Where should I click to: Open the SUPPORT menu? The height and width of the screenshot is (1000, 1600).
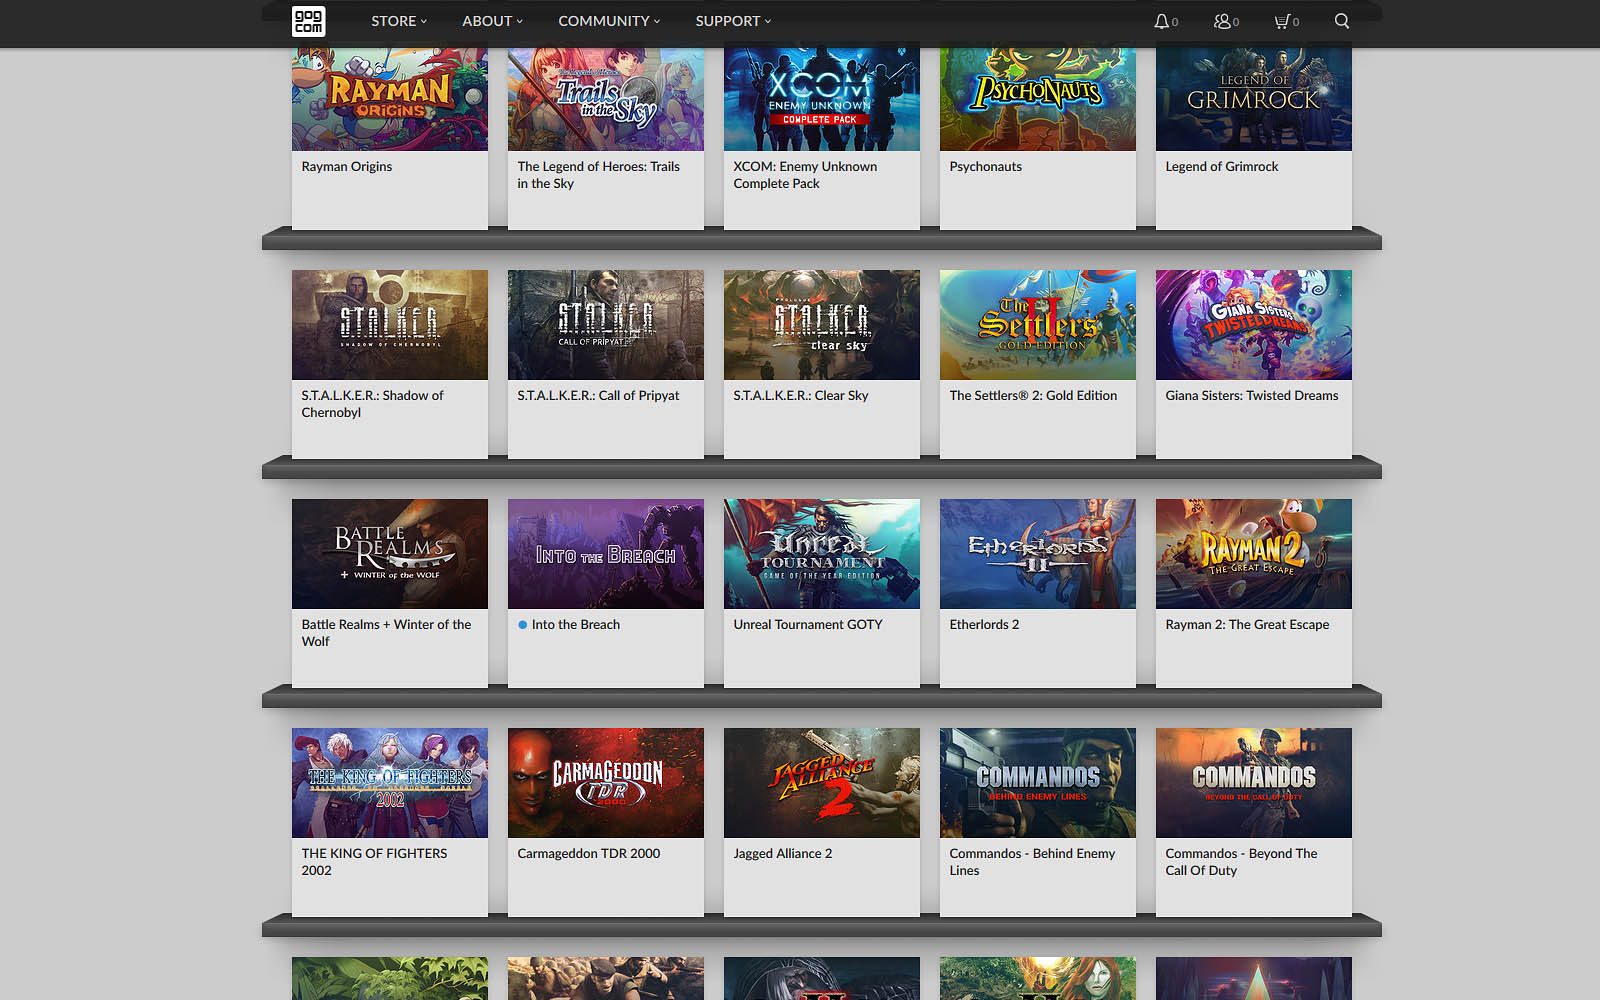pyautogui.click(x=733, y=21)
